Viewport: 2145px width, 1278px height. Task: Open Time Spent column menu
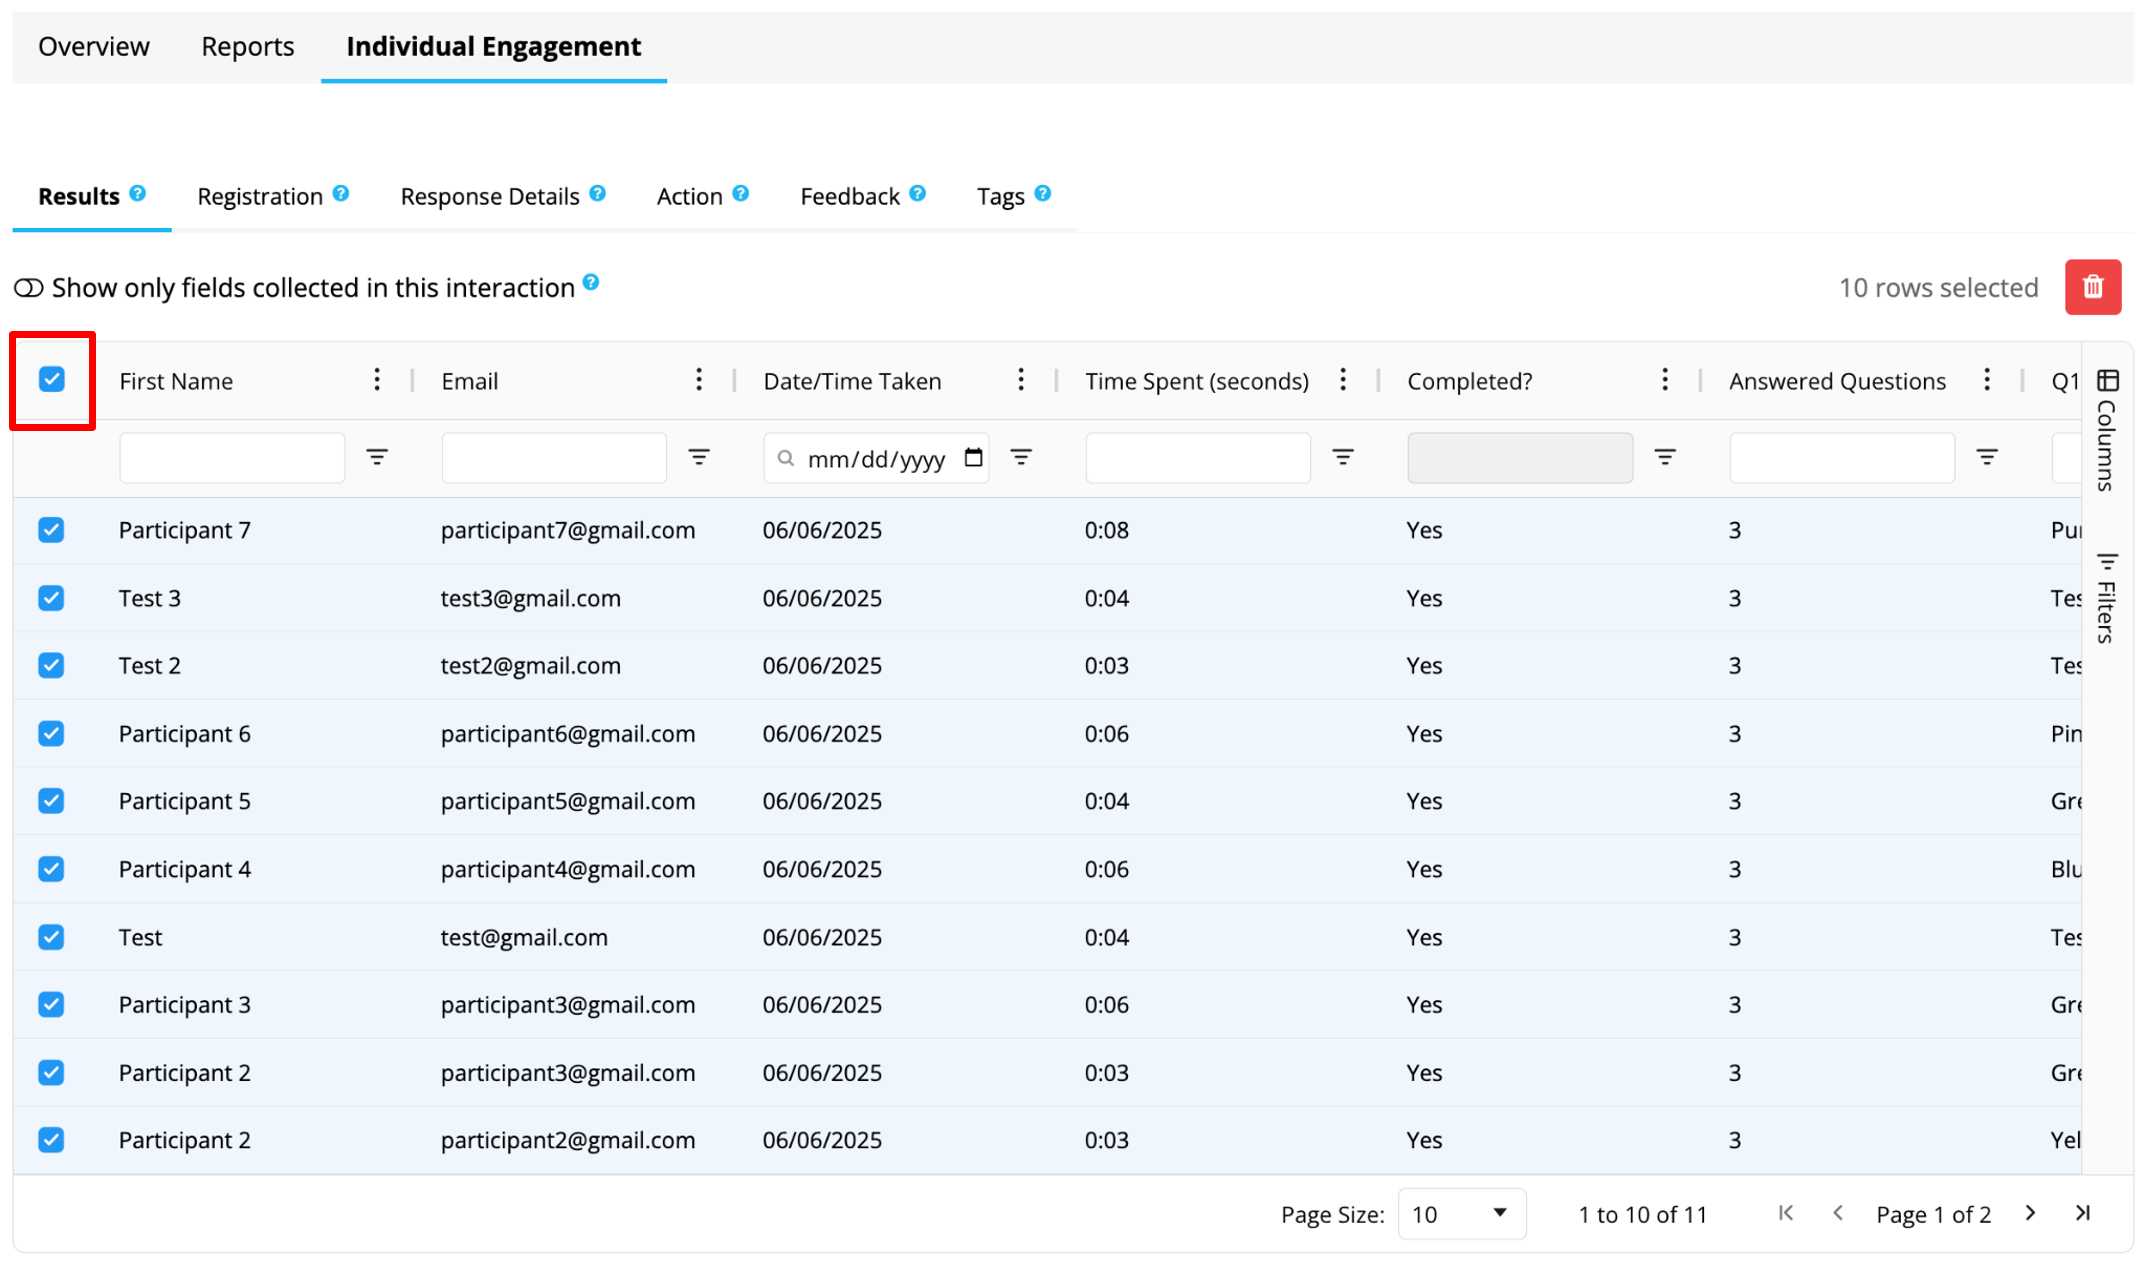pos(1343,380)
